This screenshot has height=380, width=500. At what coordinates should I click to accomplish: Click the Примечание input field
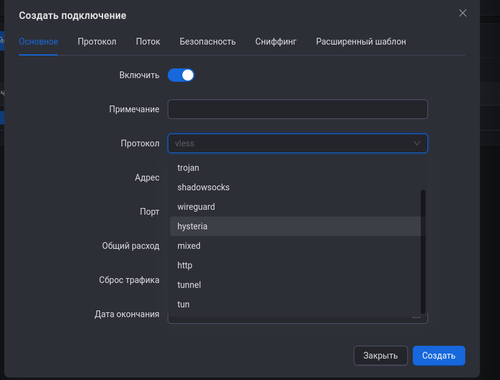pyautogui.click(x=298, y=109)
